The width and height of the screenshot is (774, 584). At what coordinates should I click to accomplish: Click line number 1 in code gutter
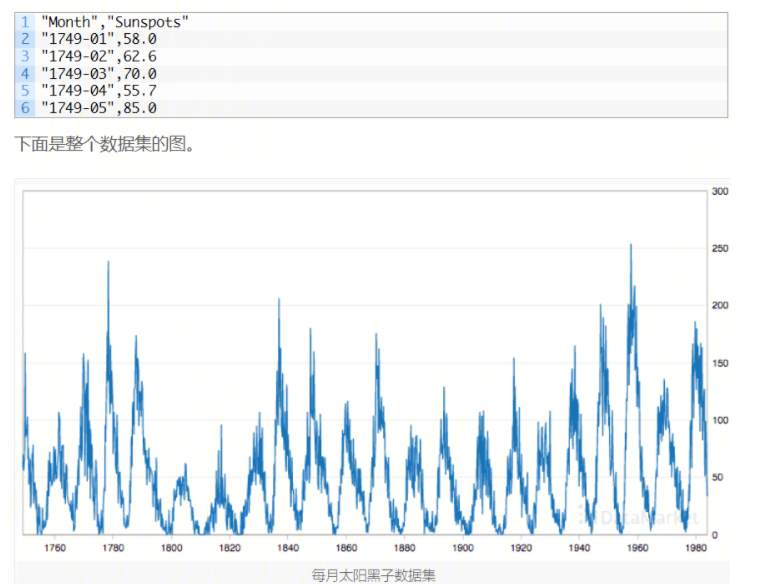tap(25, 22)
